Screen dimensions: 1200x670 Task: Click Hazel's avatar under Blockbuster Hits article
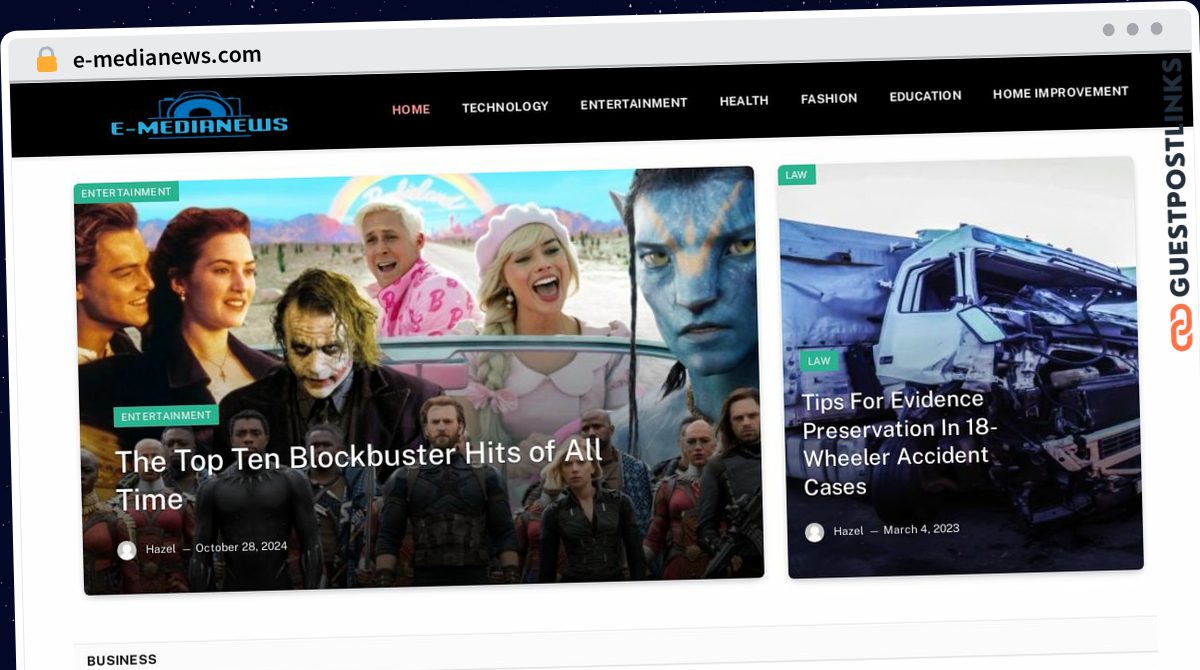[127, 550]
